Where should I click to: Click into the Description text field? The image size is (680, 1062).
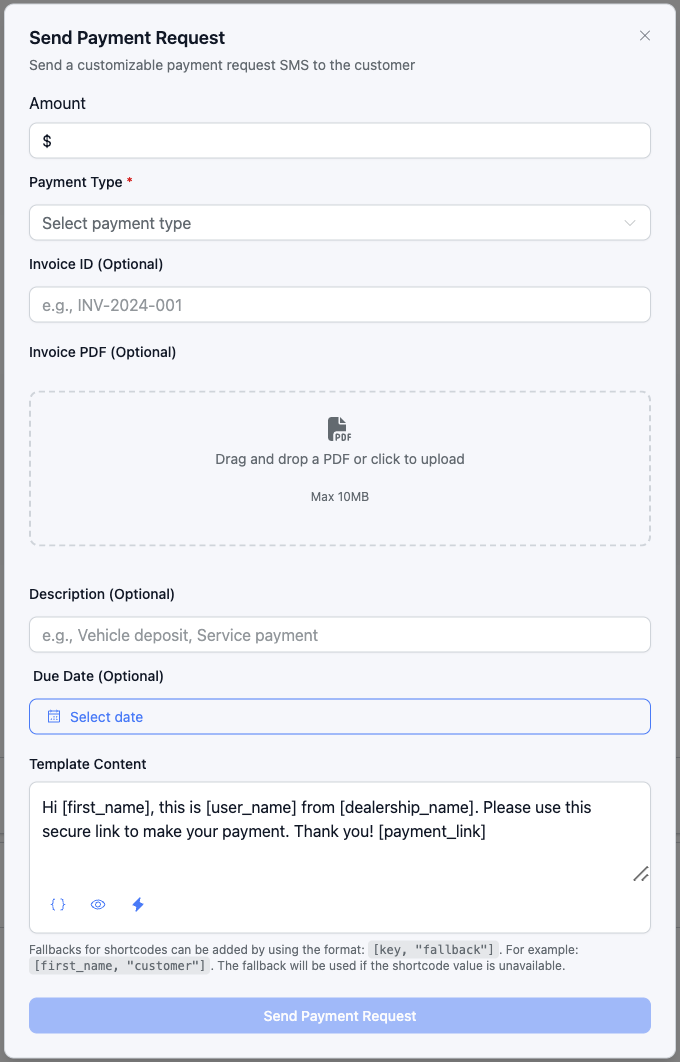(x=340, y=635)
